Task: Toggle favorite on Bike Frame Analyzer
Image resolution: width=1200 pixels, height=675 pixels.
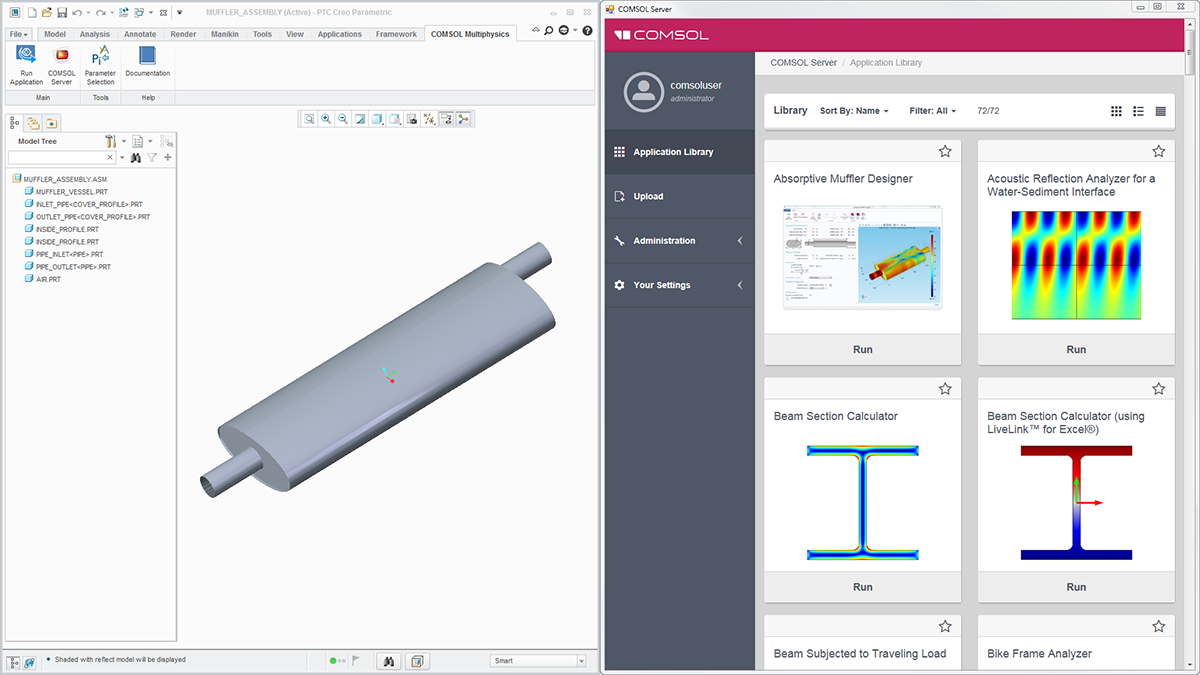Action: pyautogui.click(x=1158, y=626)
